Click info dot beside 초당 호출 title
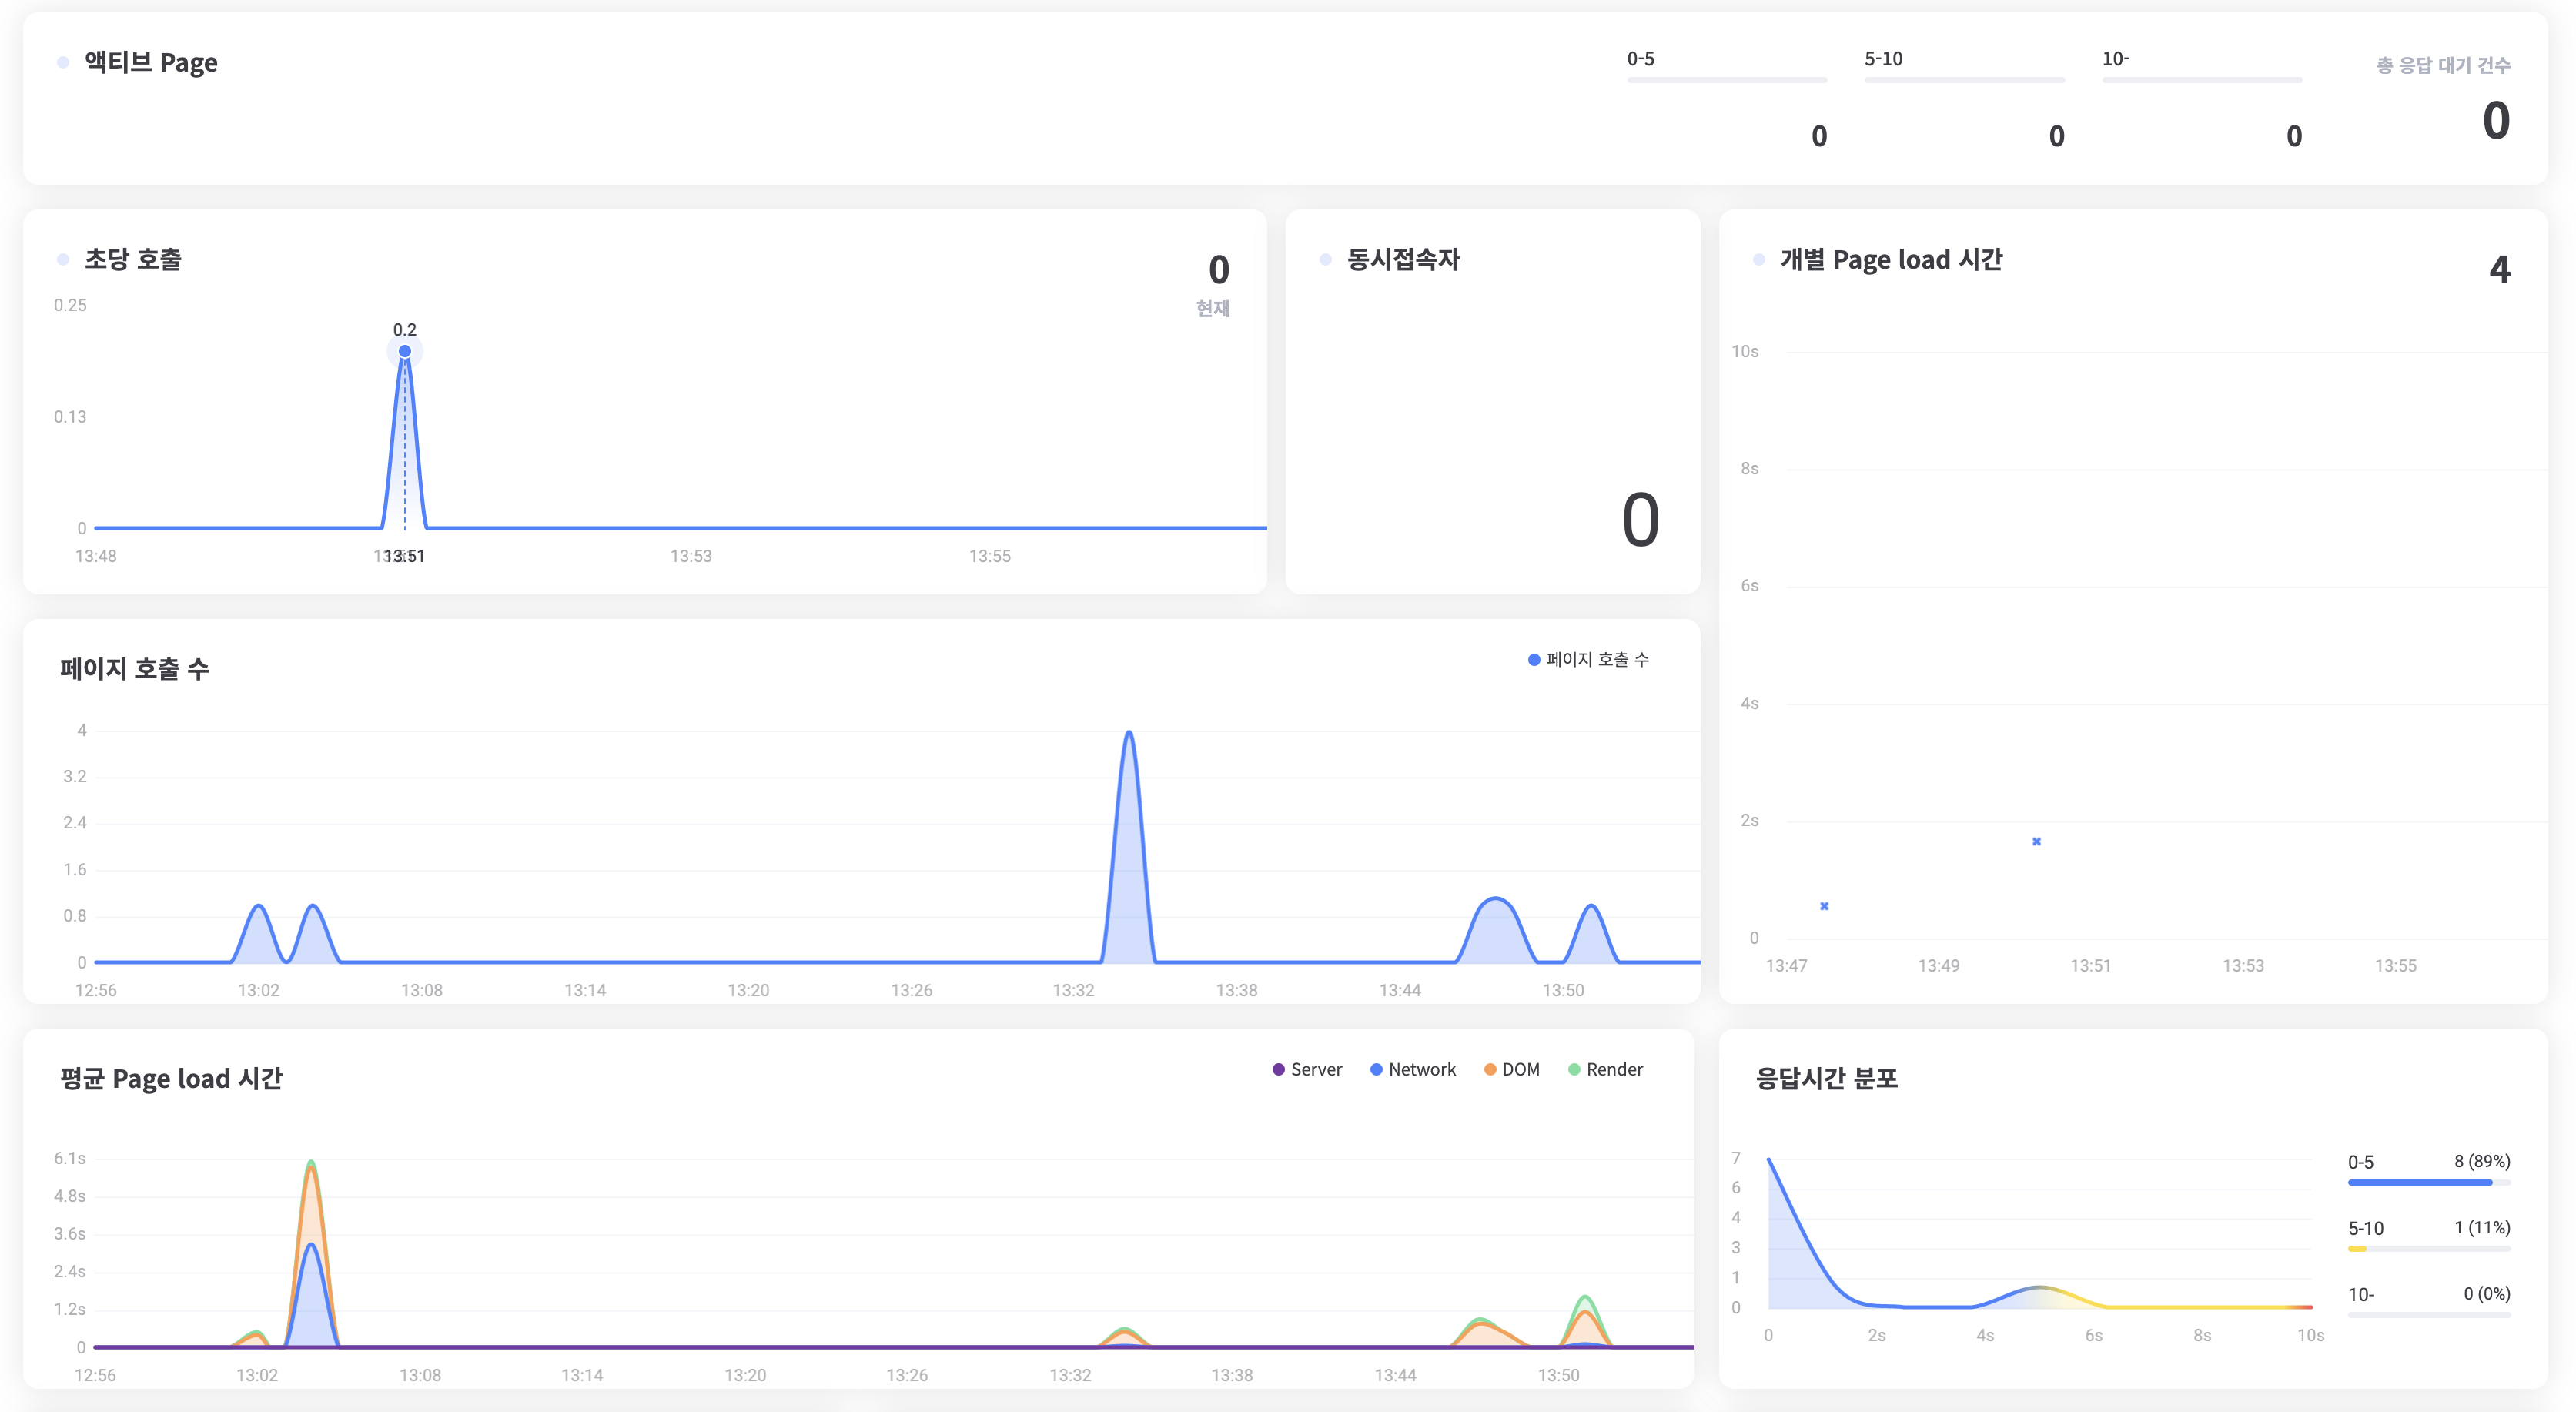 point(63,260)
